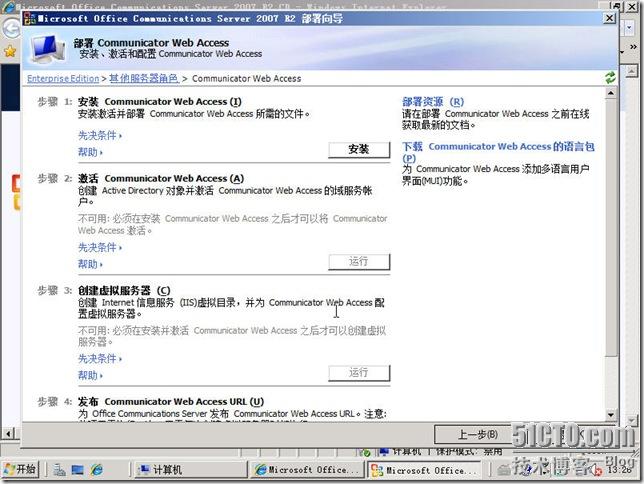Switch to the deployment wizard taskbar item
This screenshot has height=484, width=644.
point(423,470)
